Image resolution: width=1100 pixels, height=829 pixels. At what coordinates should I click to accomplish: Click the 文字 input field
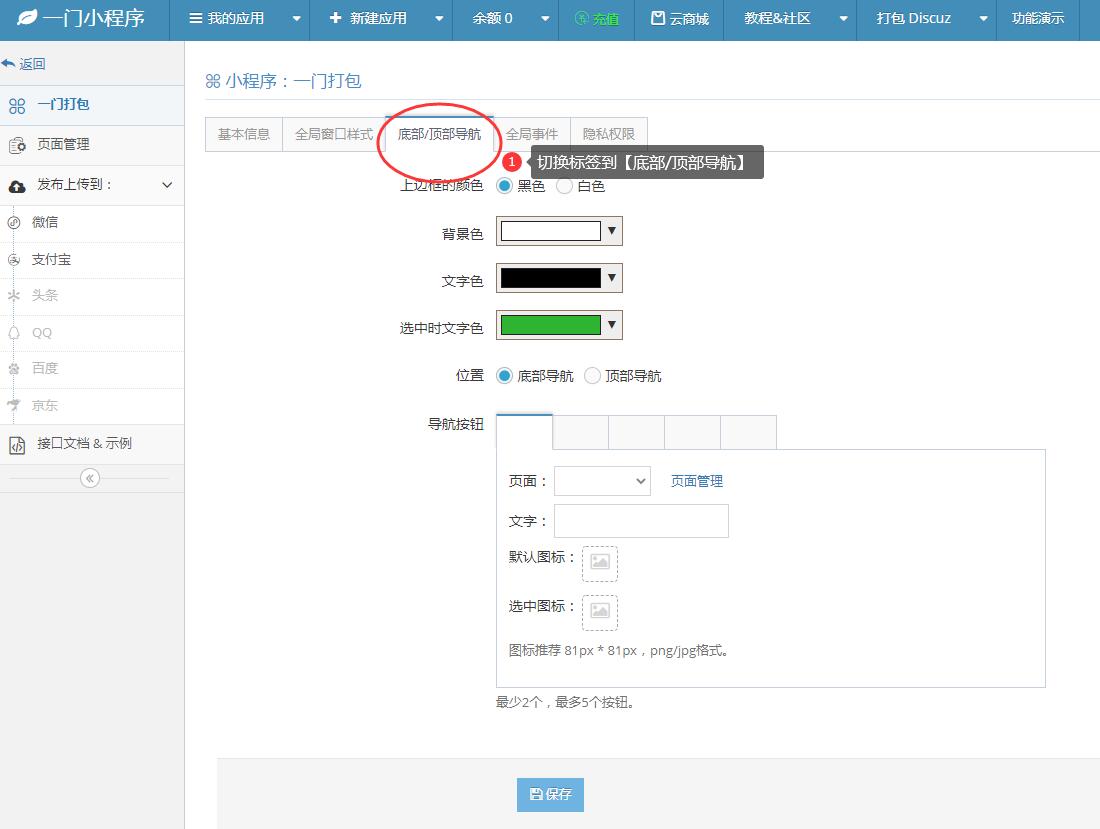click(x=641, y=521)
